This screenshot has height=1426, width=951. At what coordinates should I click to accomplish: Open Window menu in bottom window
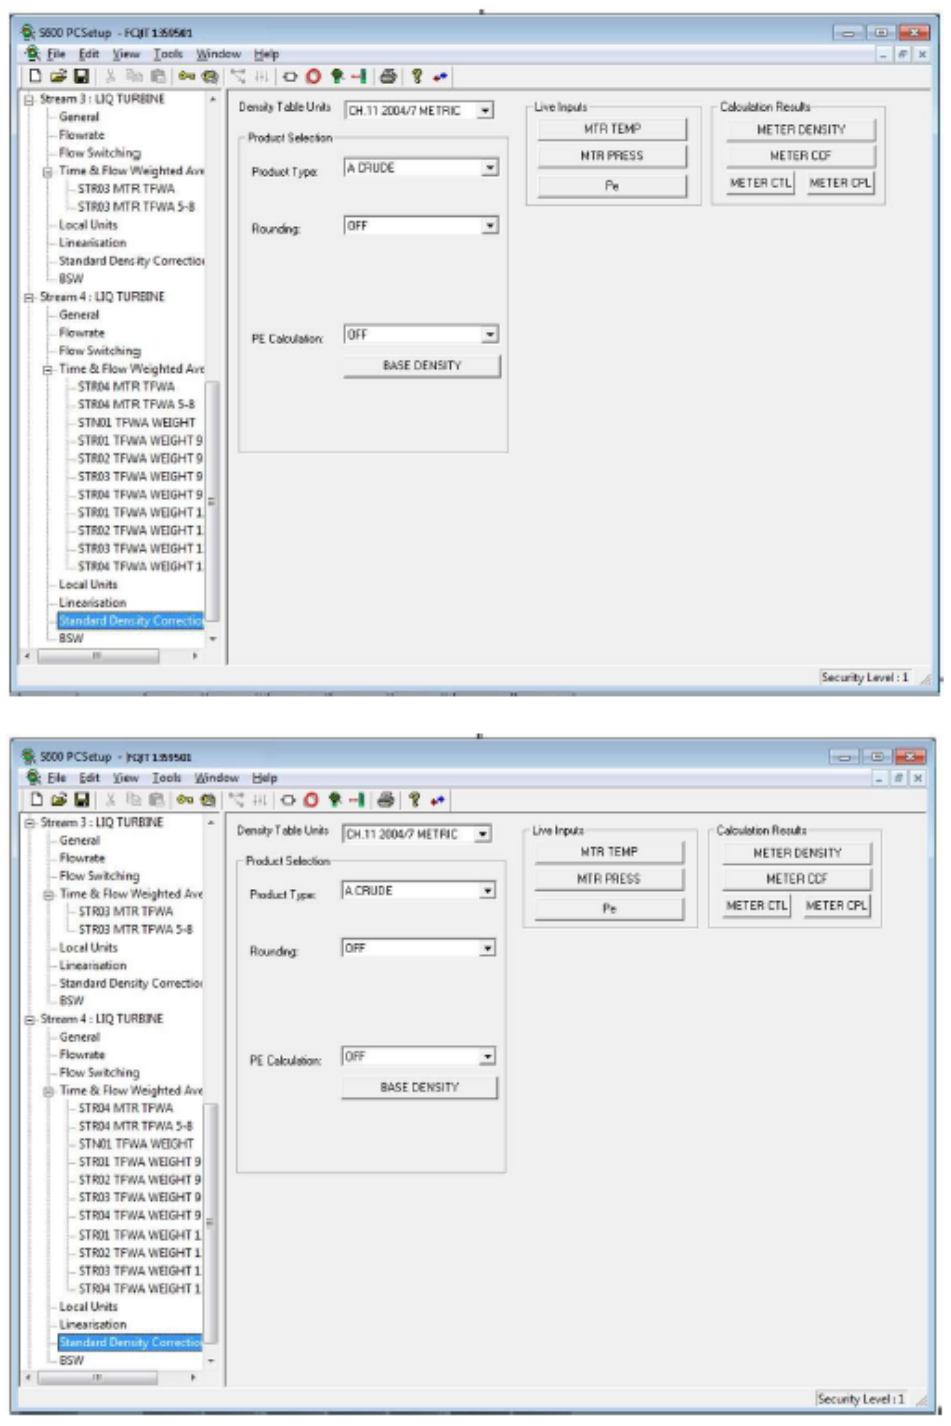(217, 777)
